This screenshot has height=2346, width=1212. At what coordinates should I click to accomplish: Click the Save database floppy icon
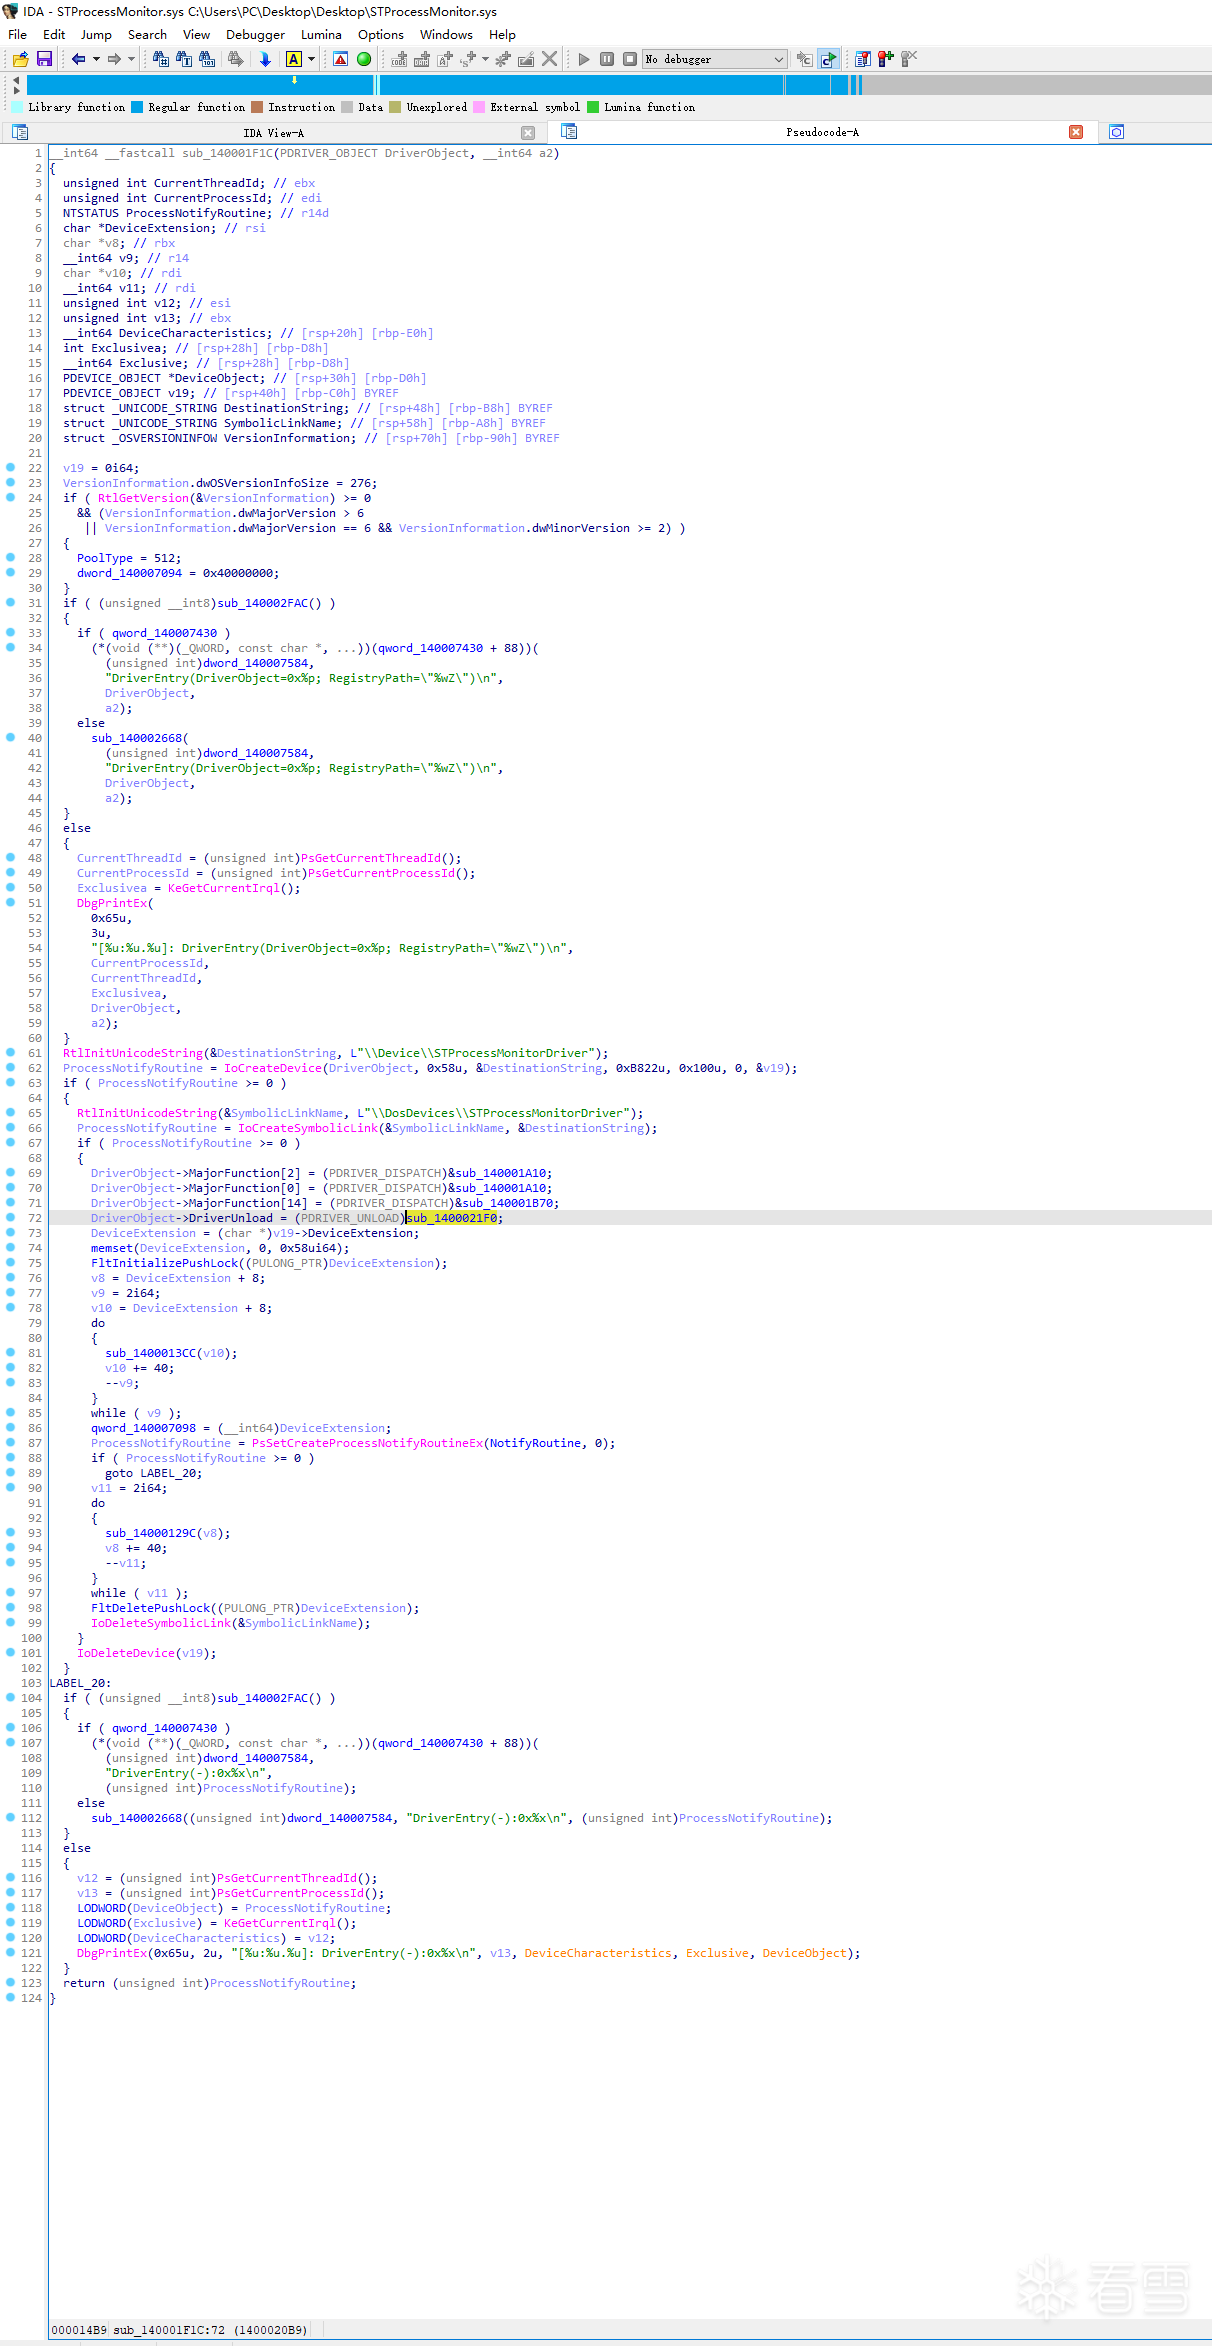pyautogui.click(x=44, y=60)
